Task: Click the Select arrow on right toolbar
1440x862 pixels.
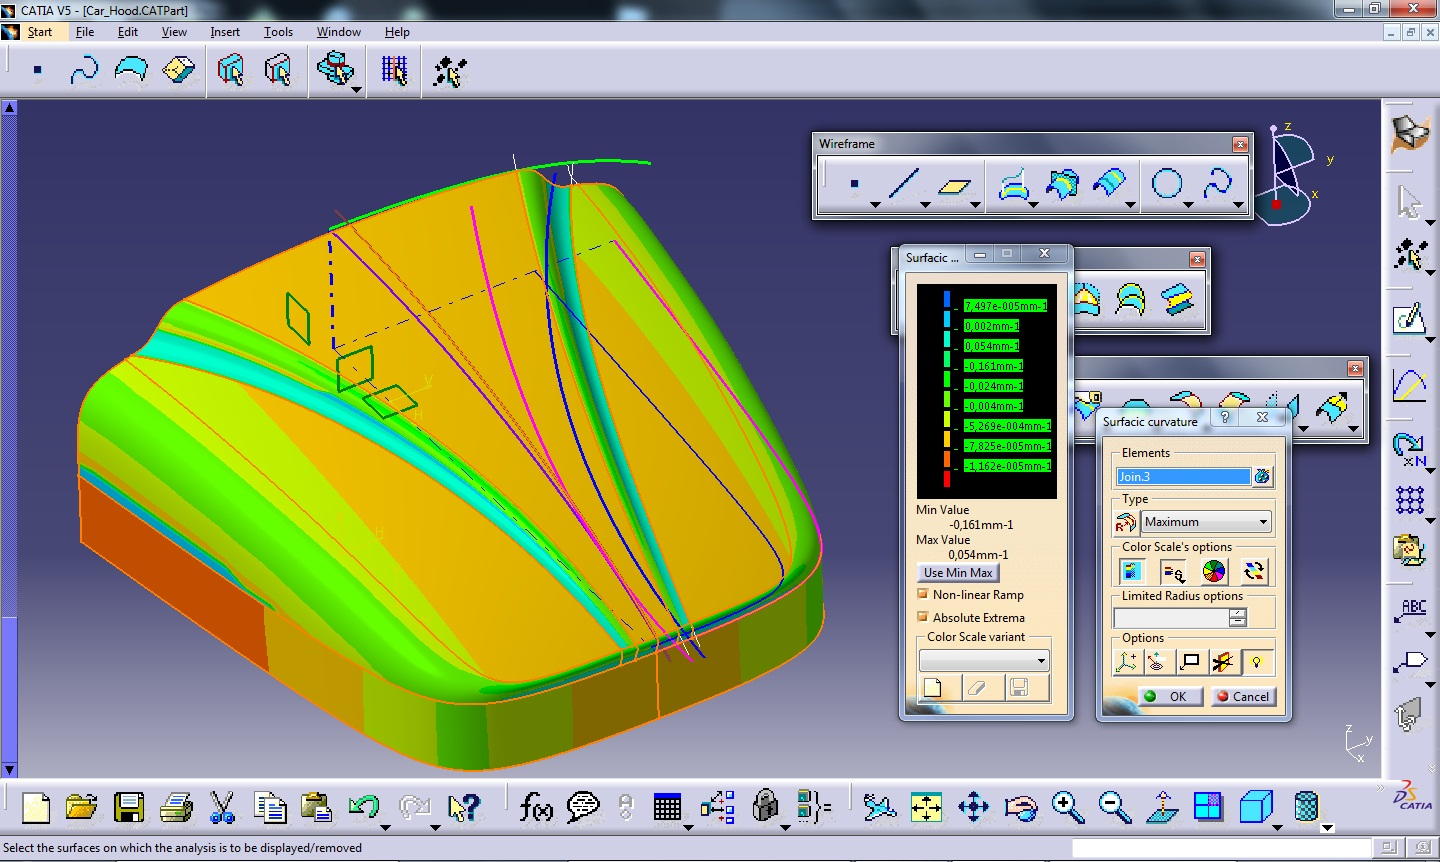Action: point(1409,202)
